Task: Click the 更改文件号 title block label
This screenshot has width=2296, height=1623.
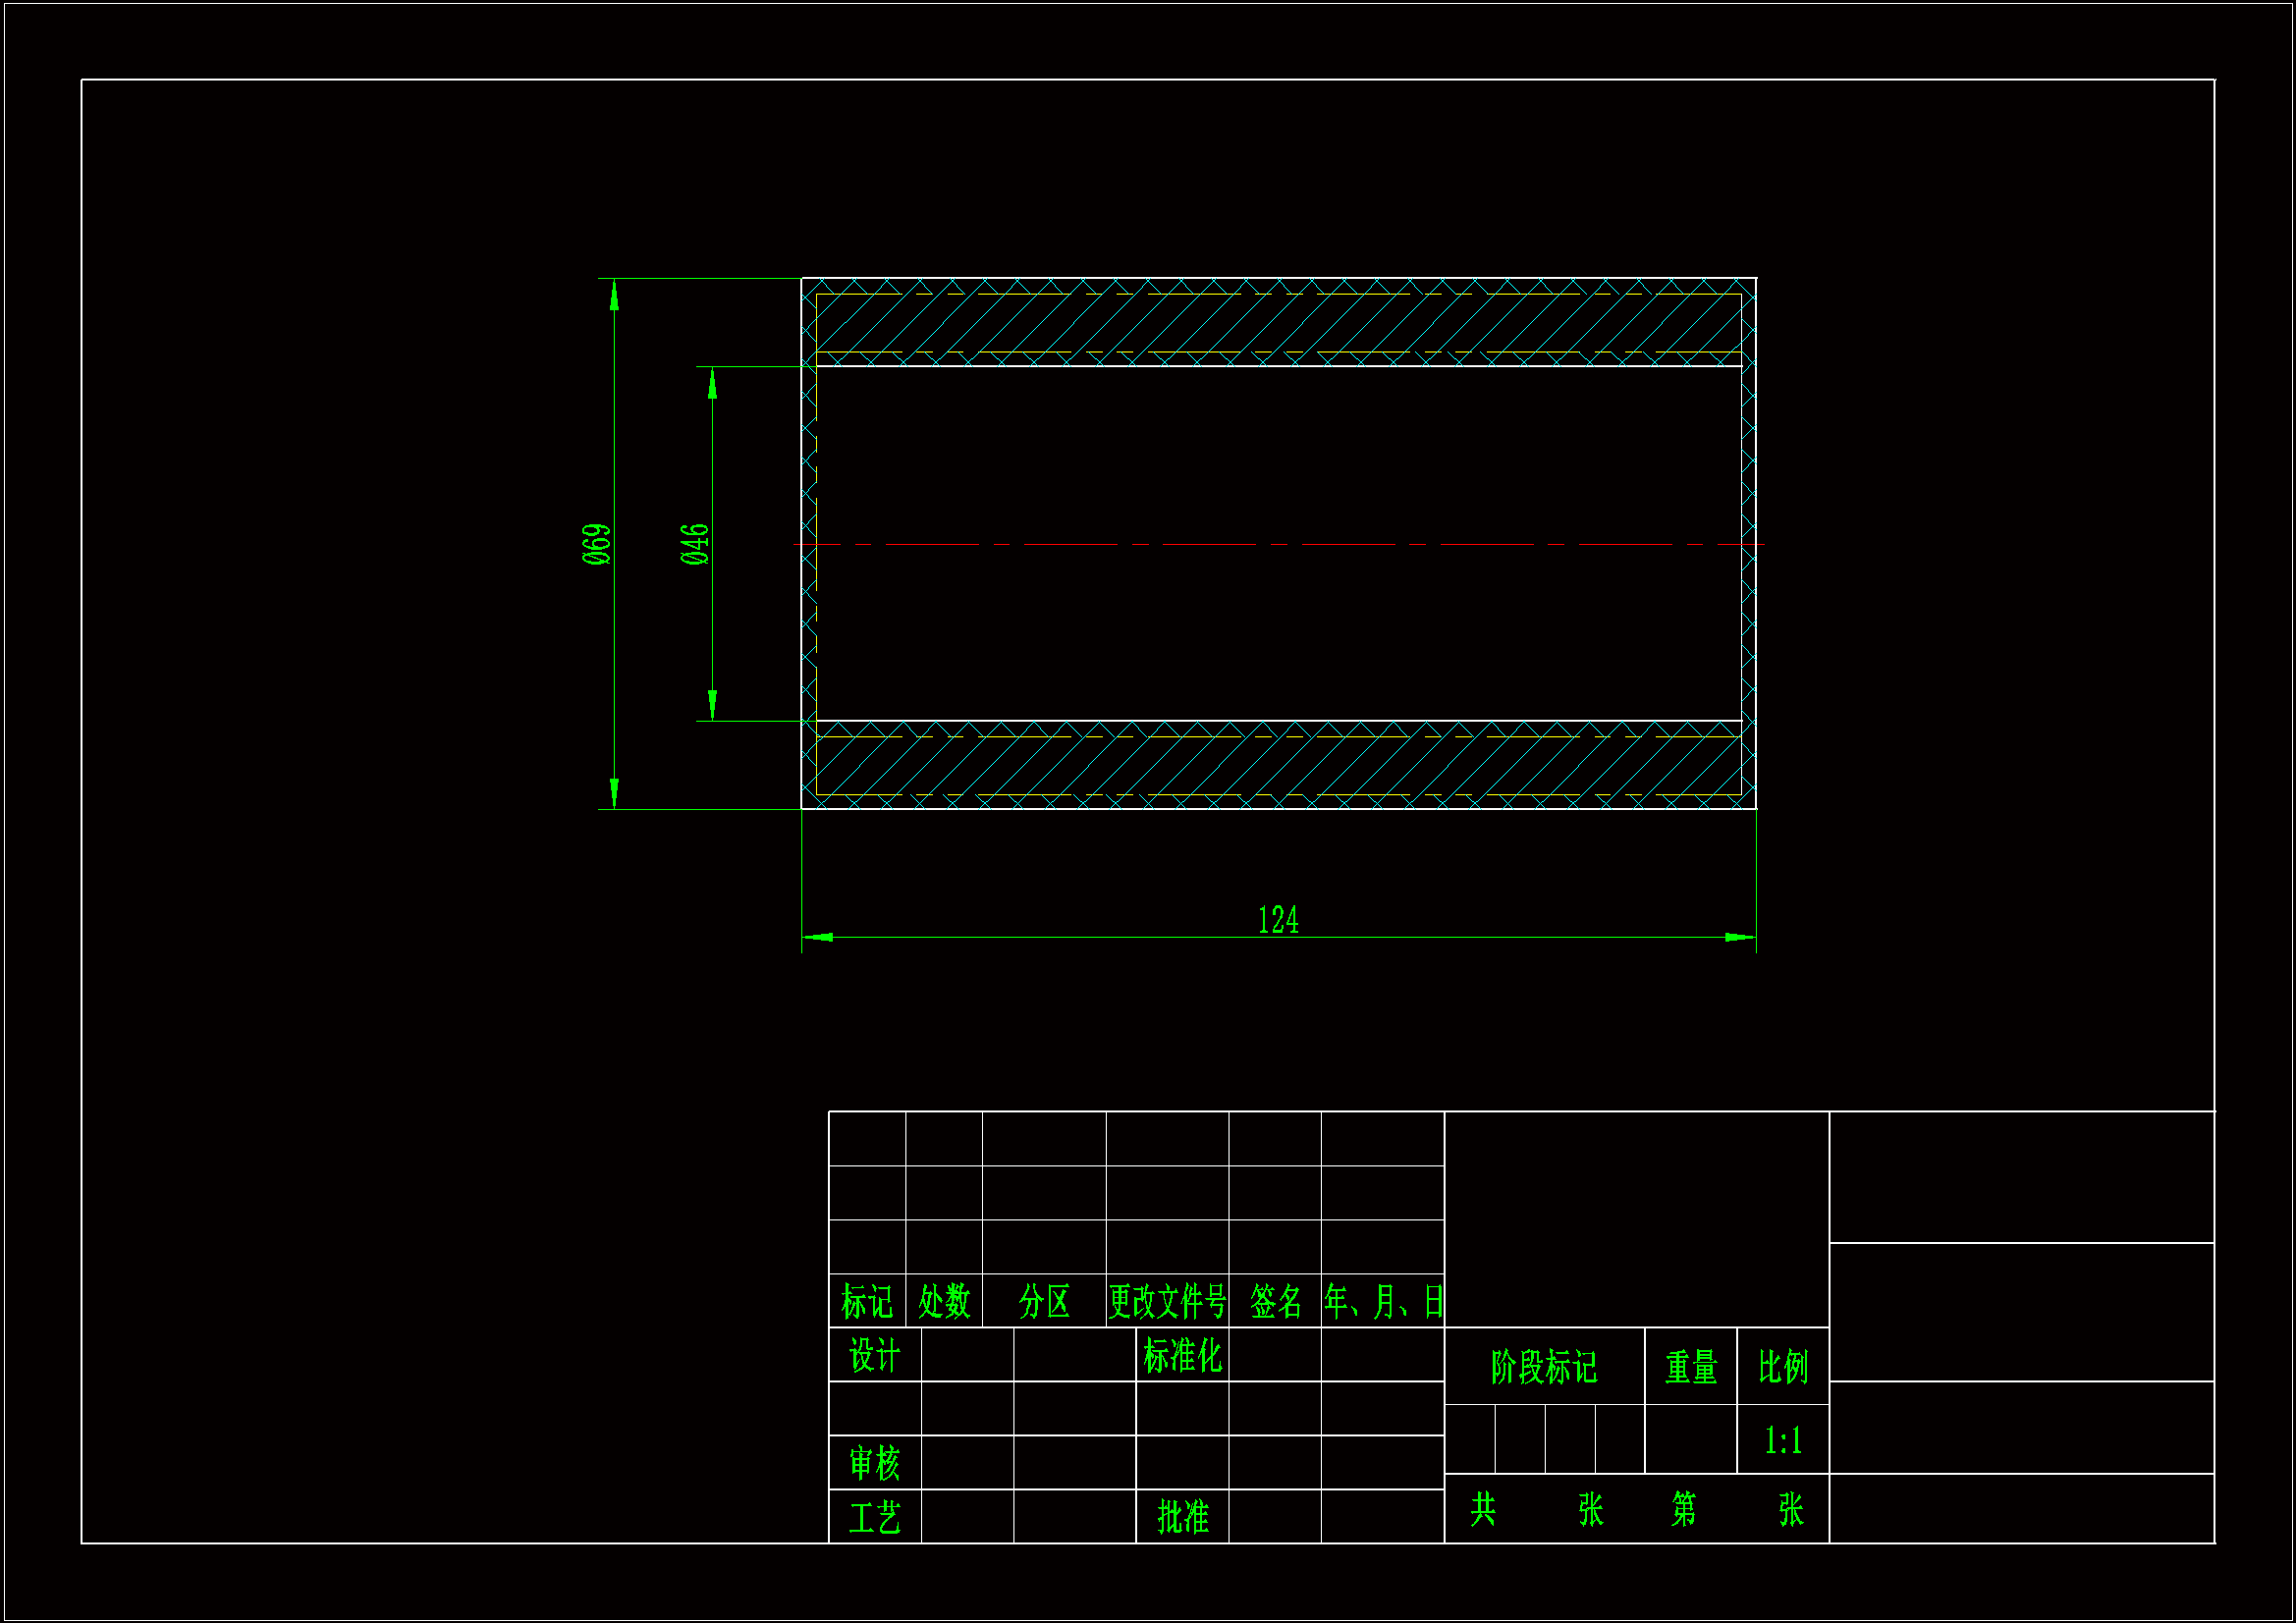Action: pos(1167,1302)
